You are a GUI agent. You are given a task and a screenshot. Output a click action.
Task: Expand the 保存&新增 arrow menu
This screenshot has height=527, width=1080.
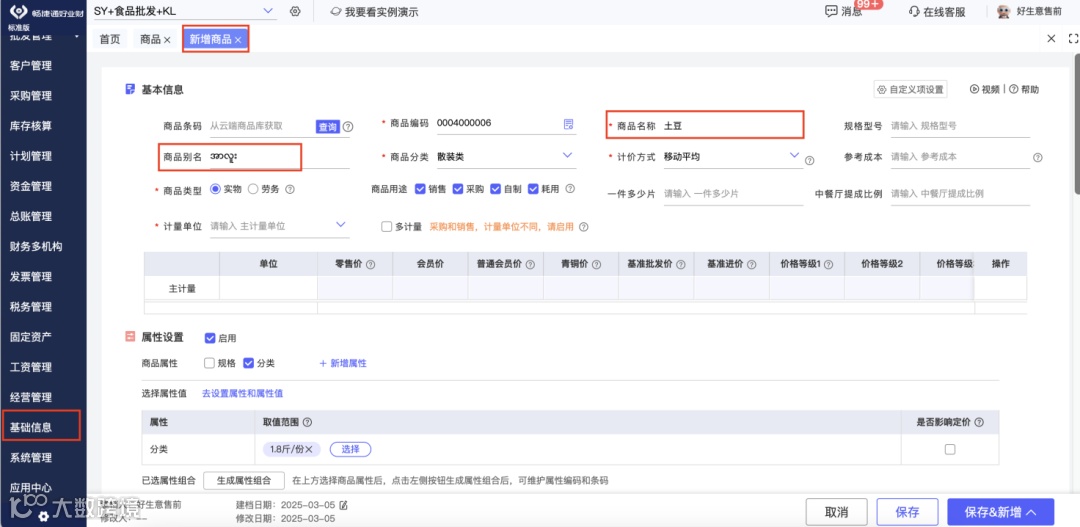click(x=1032, y=512)
